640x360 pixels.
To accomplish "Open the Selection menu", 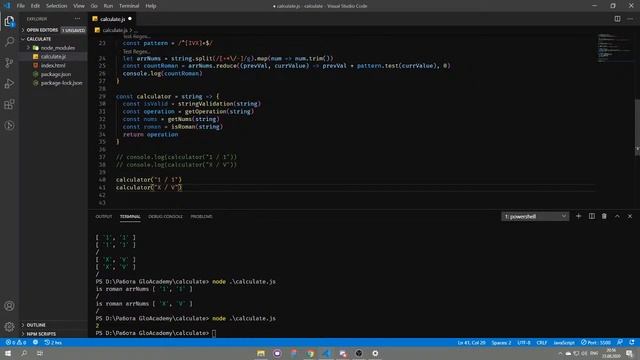I will [56, 6].
